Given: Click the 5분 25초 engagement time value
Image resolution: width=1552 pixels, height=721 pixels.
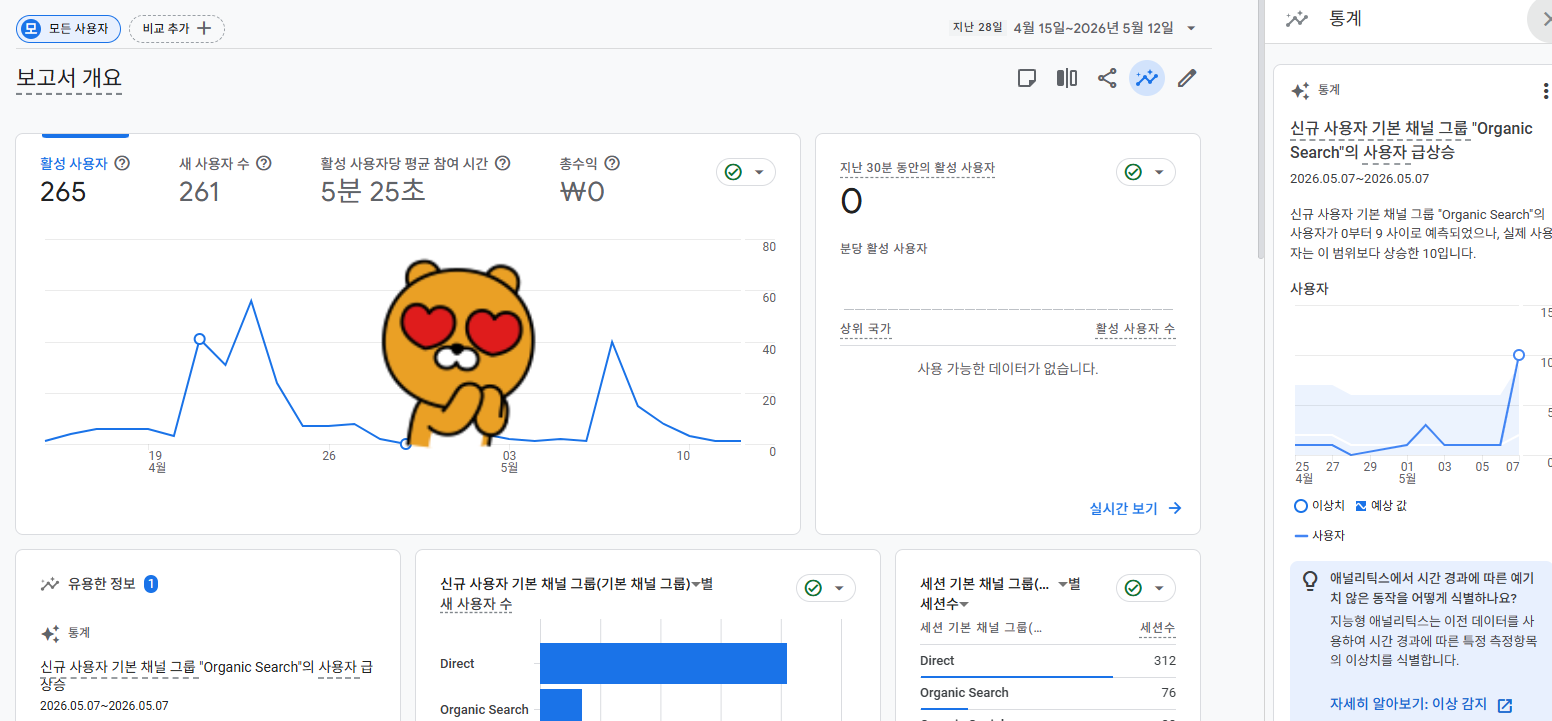Looking at the screenshot, I should (373, 191).
